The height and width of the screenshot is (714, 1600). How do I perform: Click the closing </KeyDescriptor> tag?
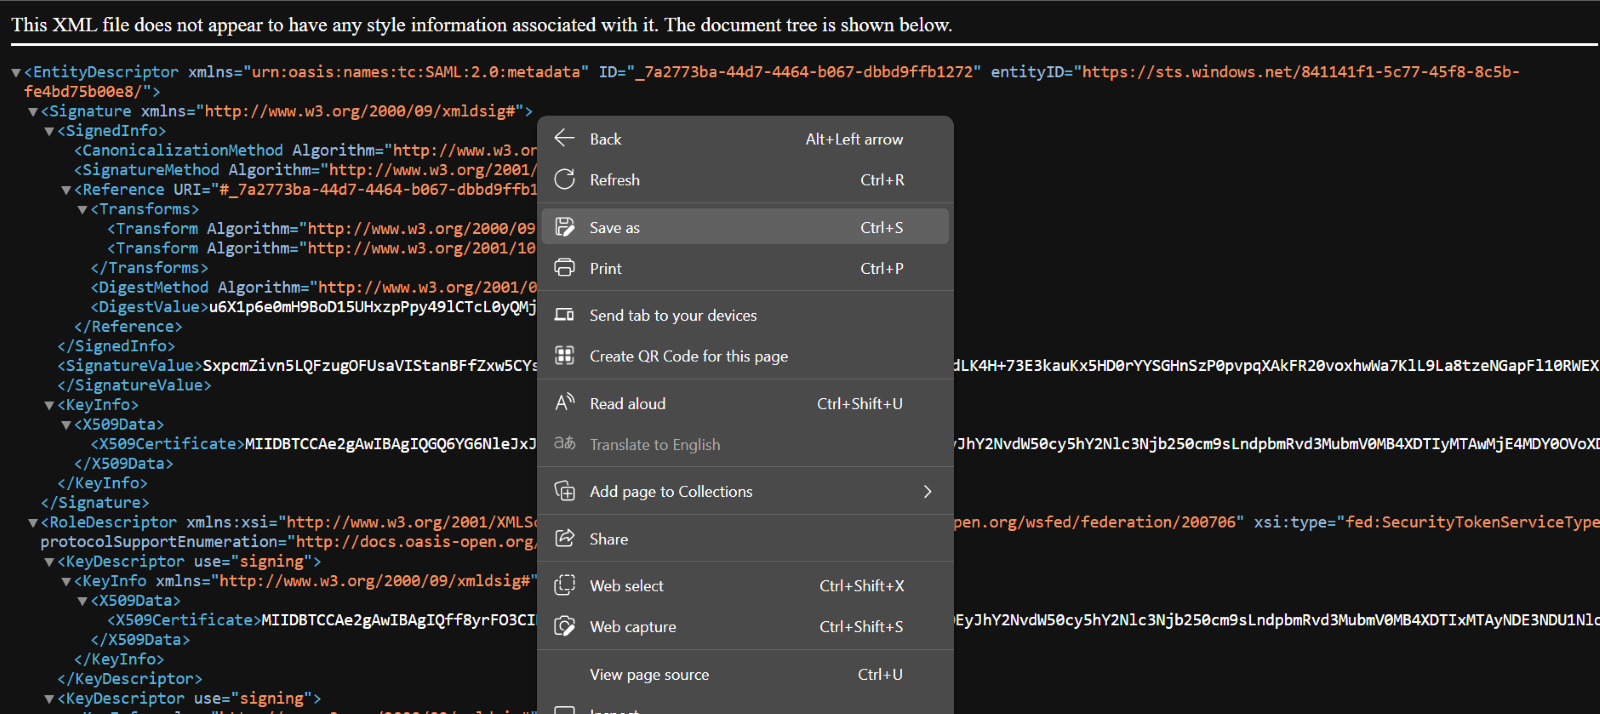click(x=130, y=679)
